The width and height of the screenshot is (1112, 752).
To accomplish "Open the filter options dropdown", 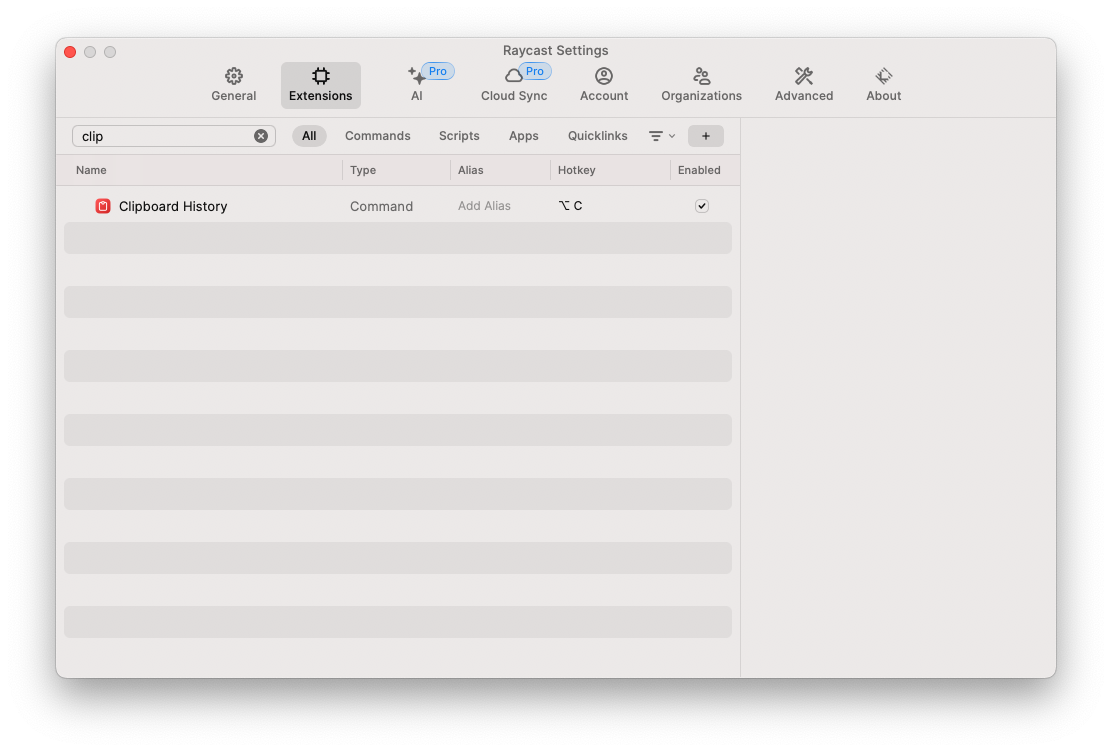I will pos(662,136).
